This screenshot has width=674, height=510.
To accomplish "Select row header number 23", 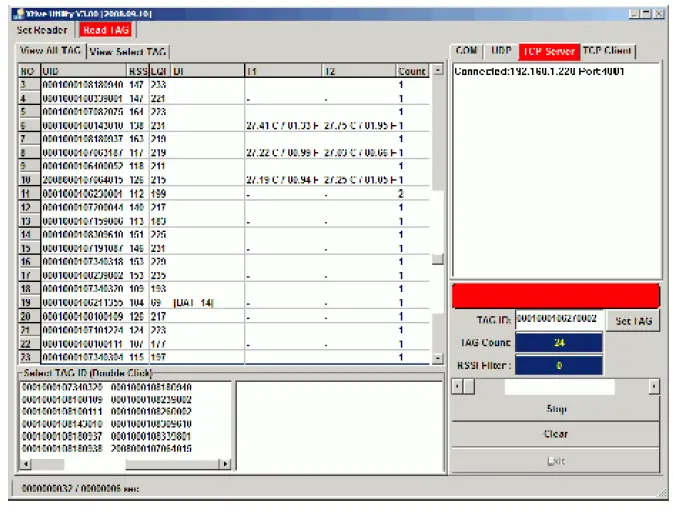I will click(x=29, y=357).
